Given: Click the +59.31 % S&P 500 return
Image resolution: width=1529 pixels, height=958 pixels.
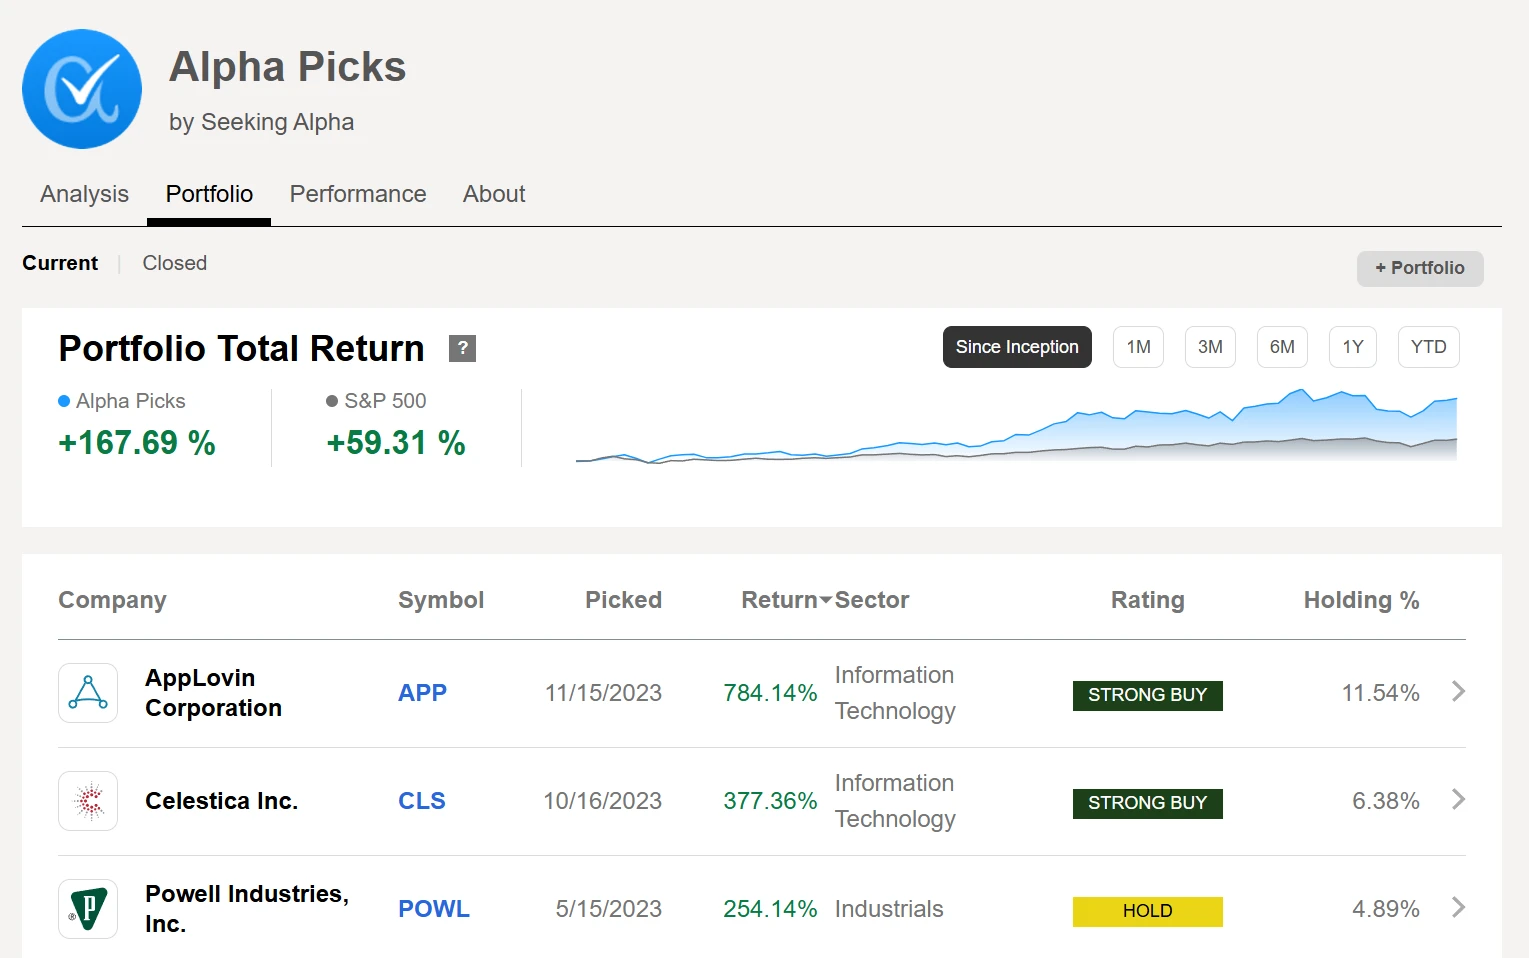Looking at the screenshot, I should (x=396, y=443).
